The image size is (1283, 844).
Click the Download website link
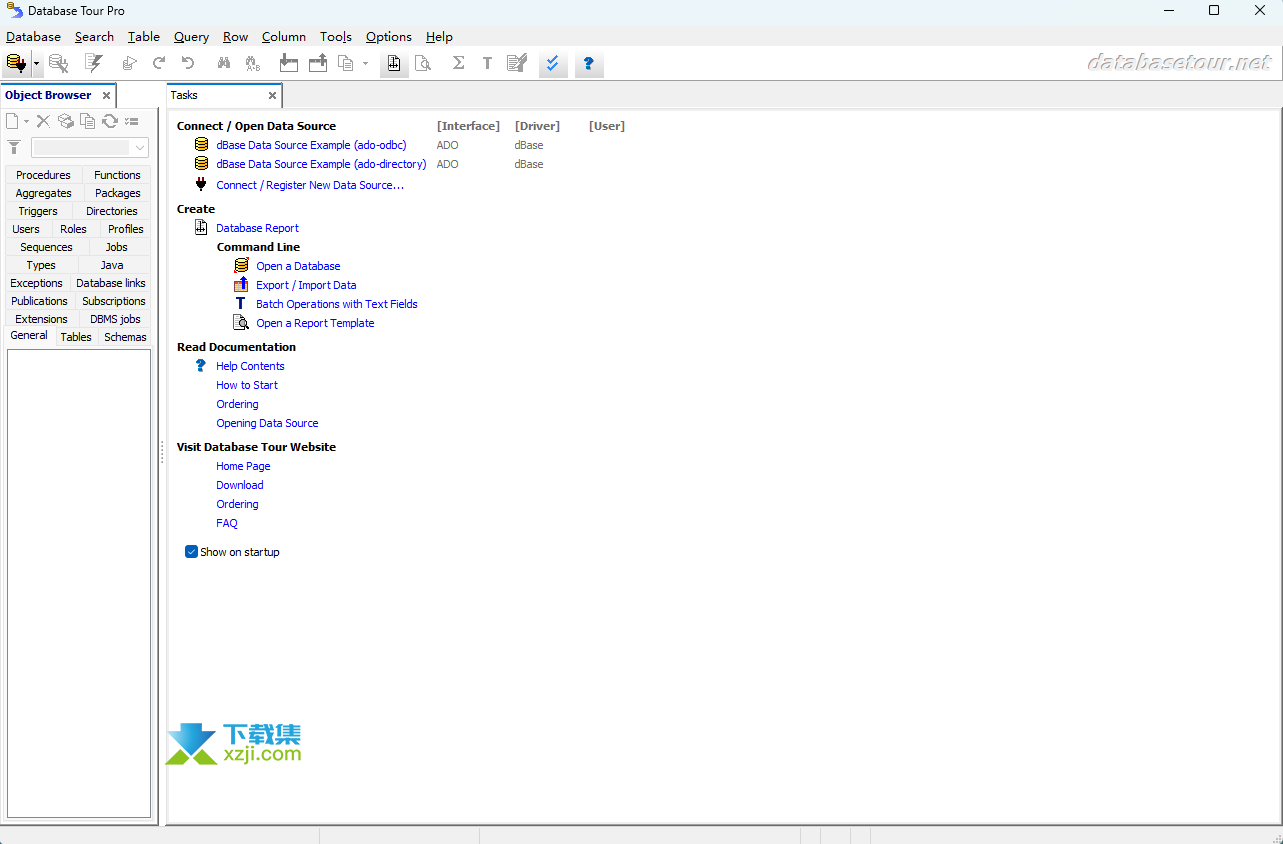(240, 485)
